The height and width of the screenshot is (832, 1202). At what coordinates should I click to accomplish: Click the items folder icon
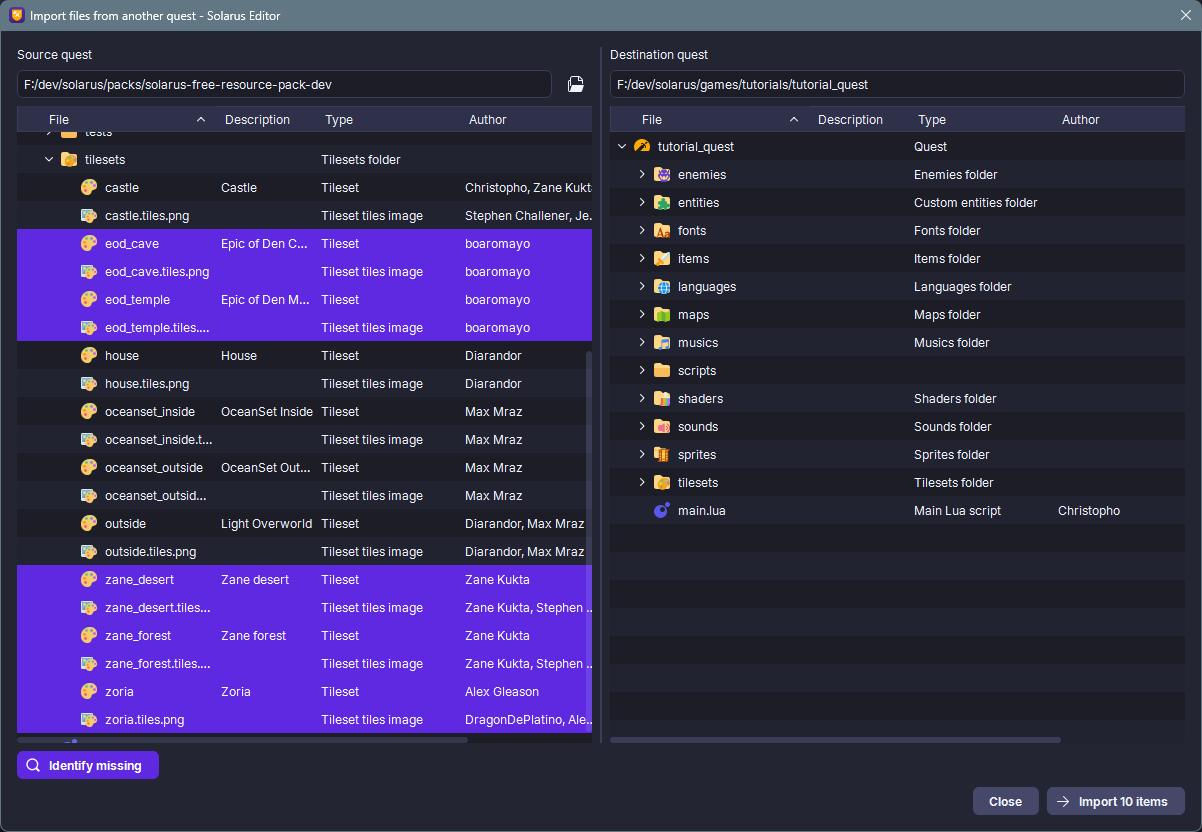[x=662, y=258]
